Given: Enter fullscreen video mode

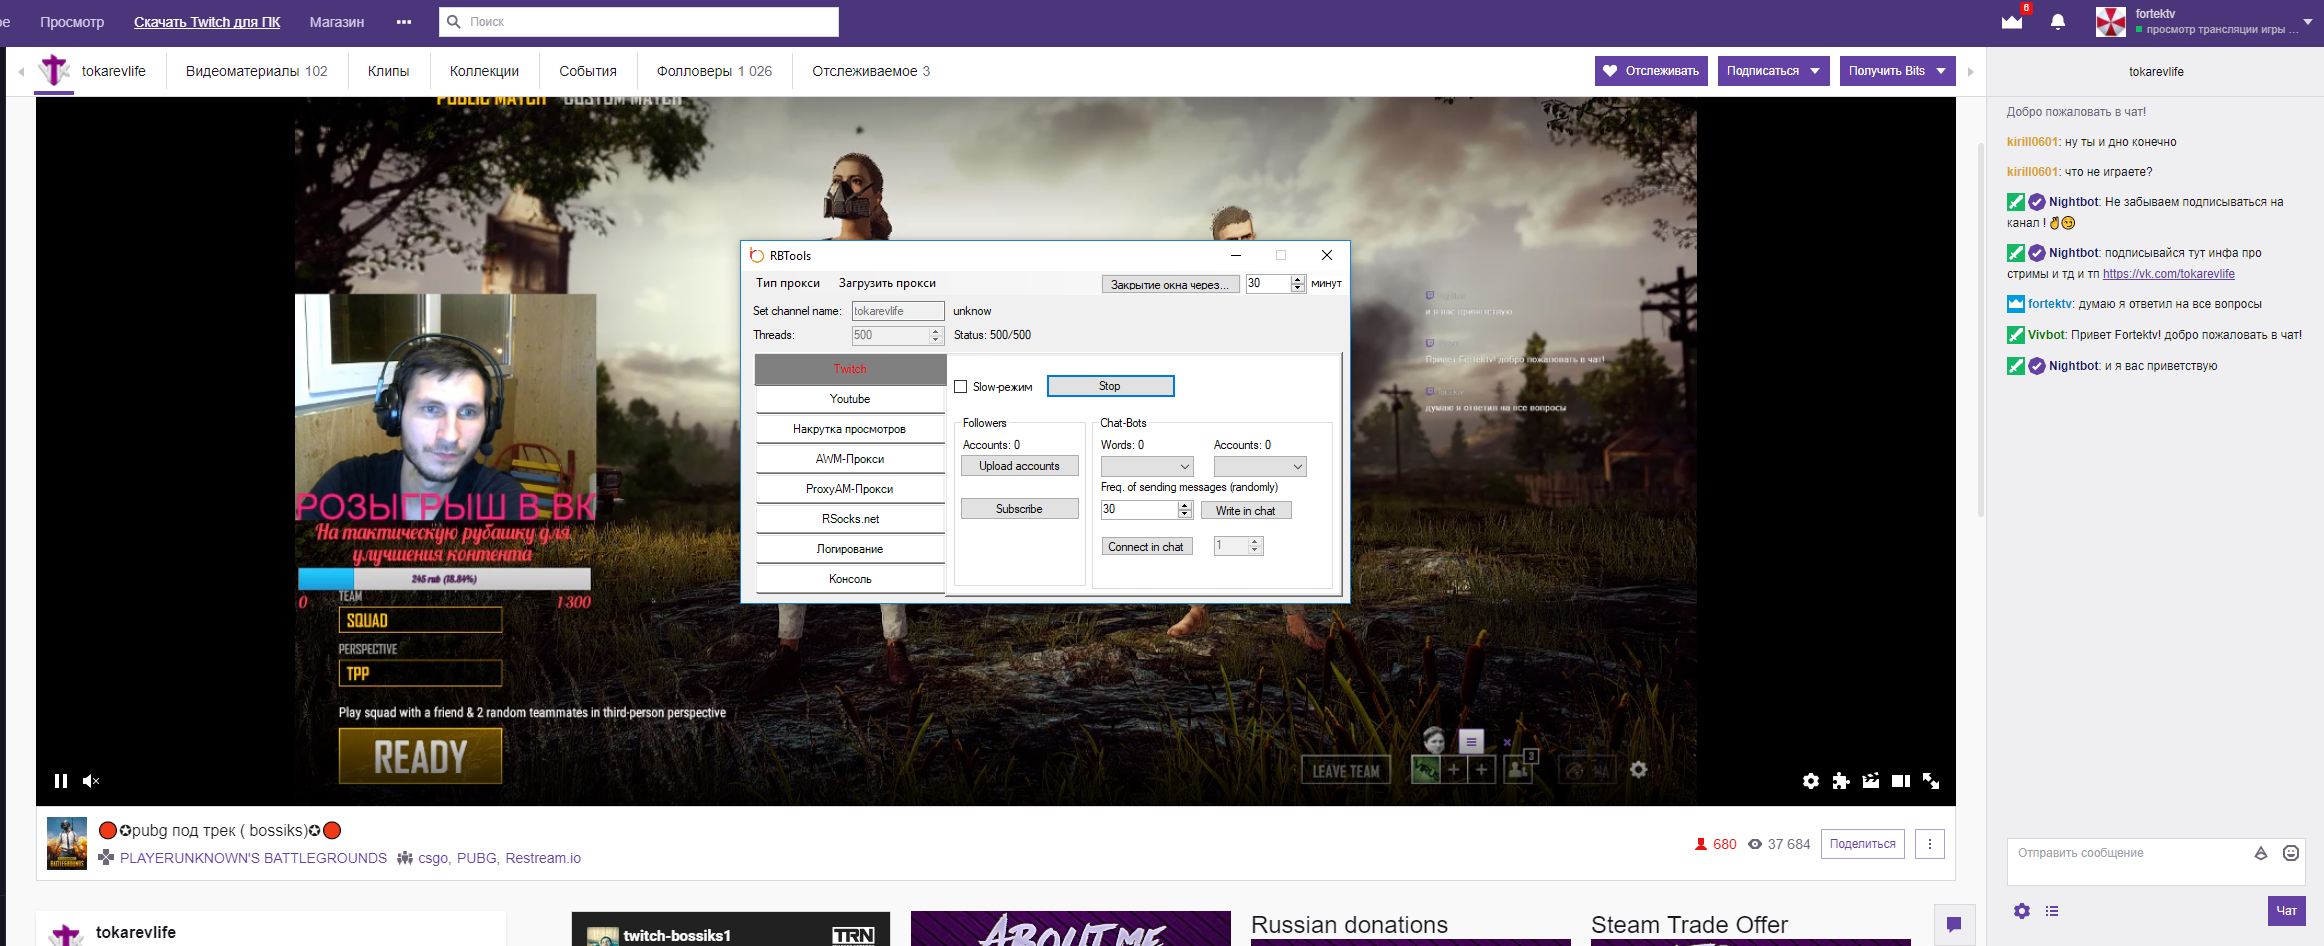Looking at the screenshot, I should [1931, 781].
